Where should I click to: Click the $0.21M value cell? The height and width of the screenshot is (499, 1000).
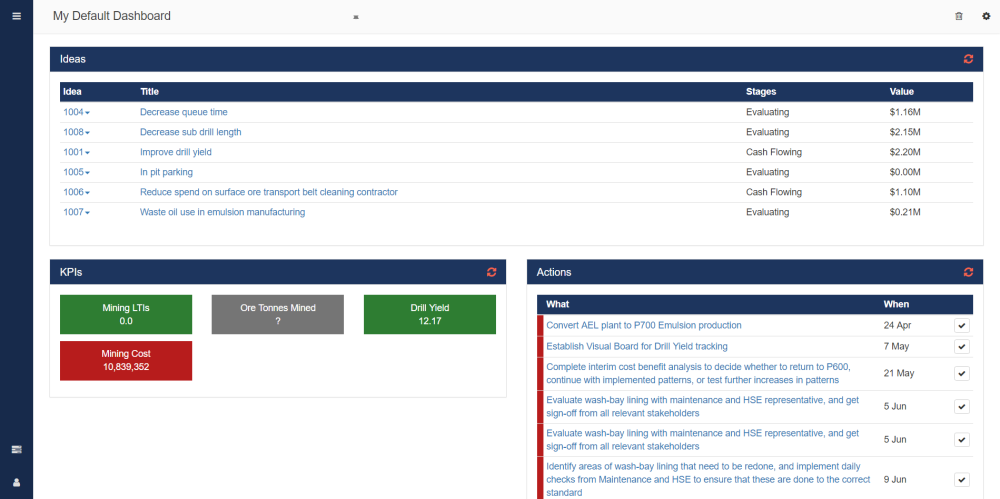(x=905, y=212)
